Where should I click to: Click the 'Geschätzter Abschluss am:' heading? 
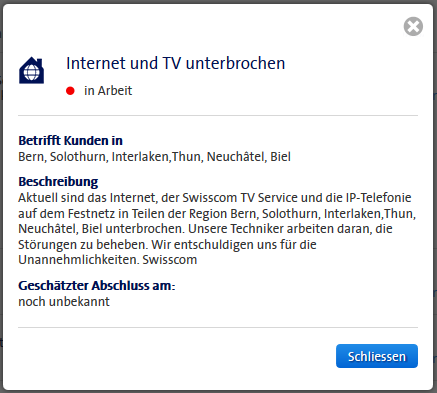tap(97, 286)
